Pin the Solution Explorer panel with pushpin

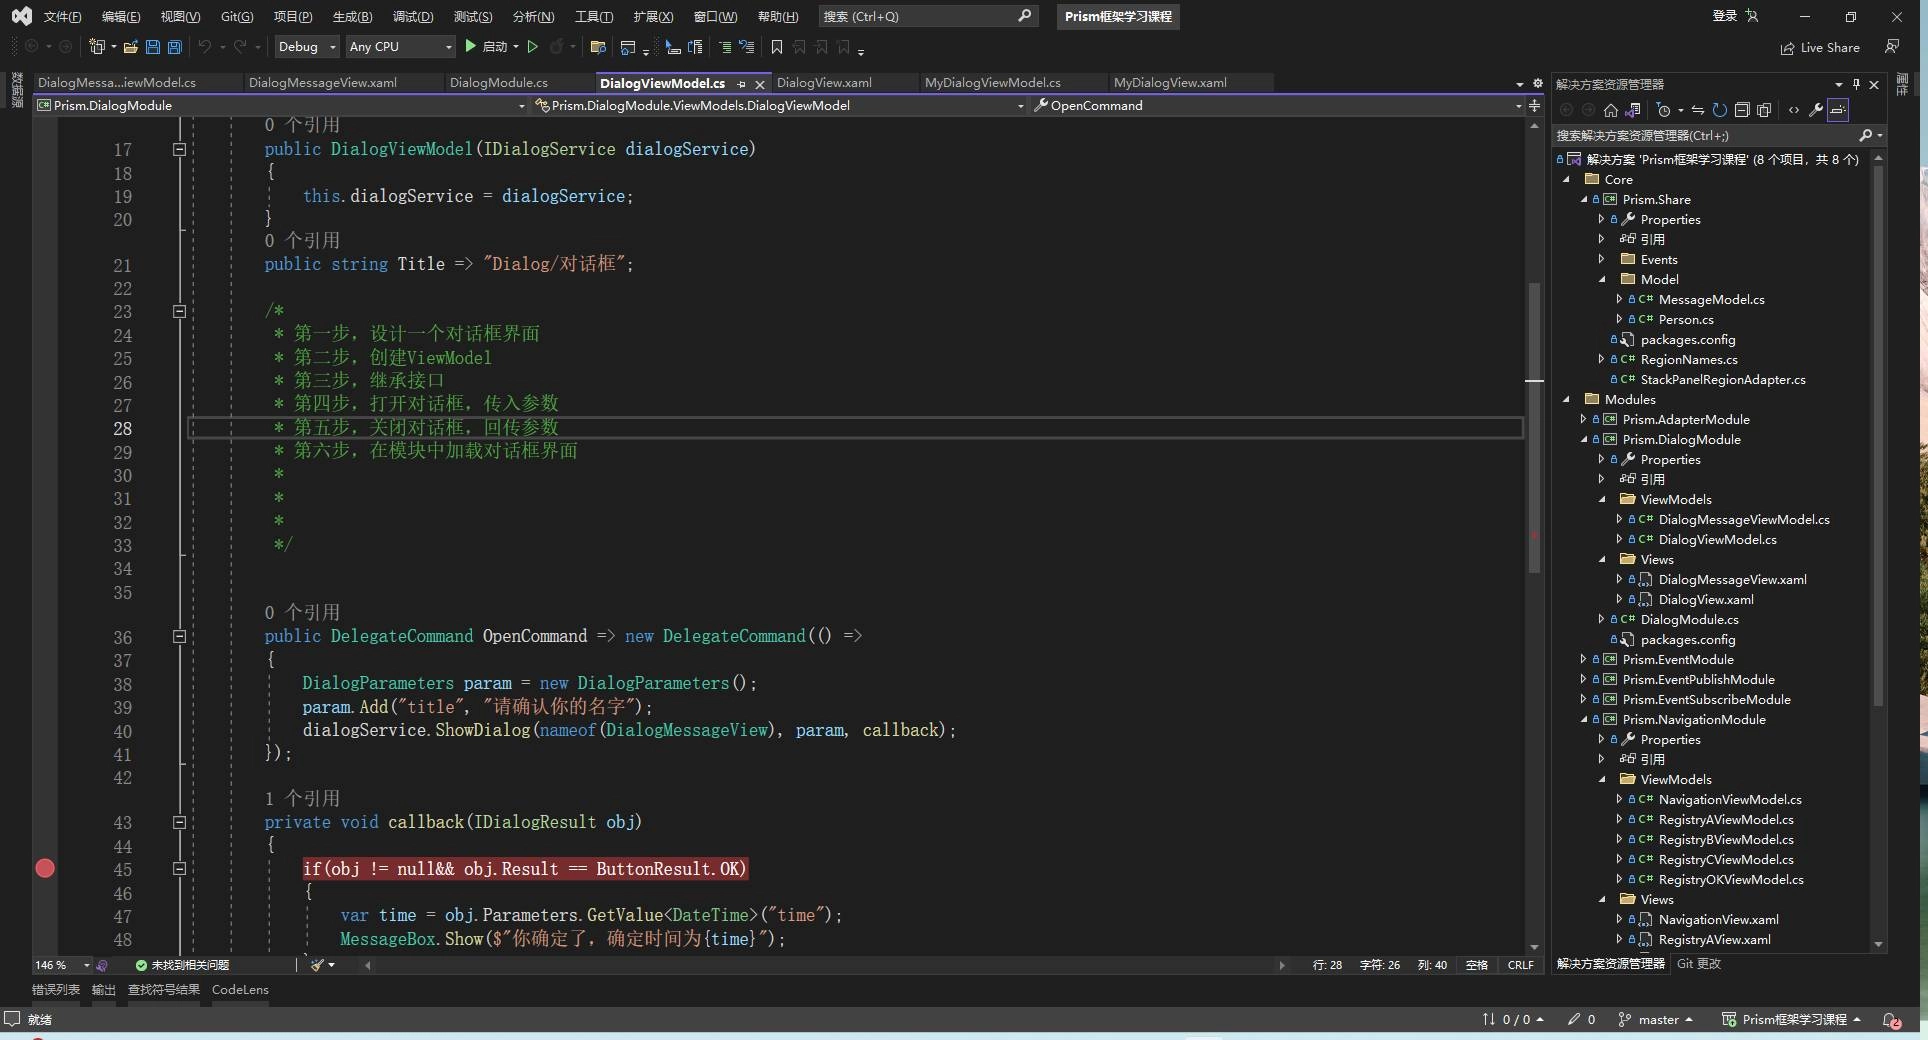pyautogui.click(x=1856, y=84)
